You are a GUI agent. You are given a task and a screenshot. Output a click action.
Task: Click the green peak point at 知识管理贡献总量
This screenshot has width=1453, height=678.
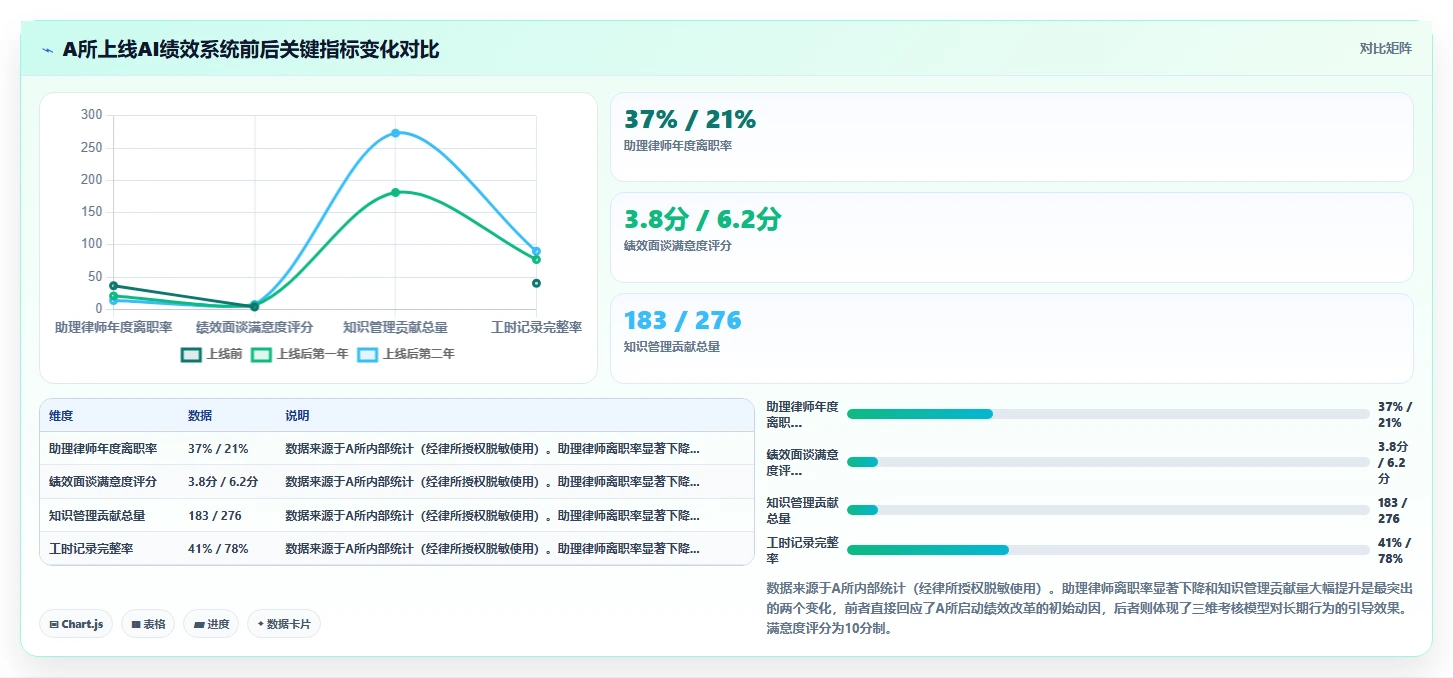(x=395, y=192)
